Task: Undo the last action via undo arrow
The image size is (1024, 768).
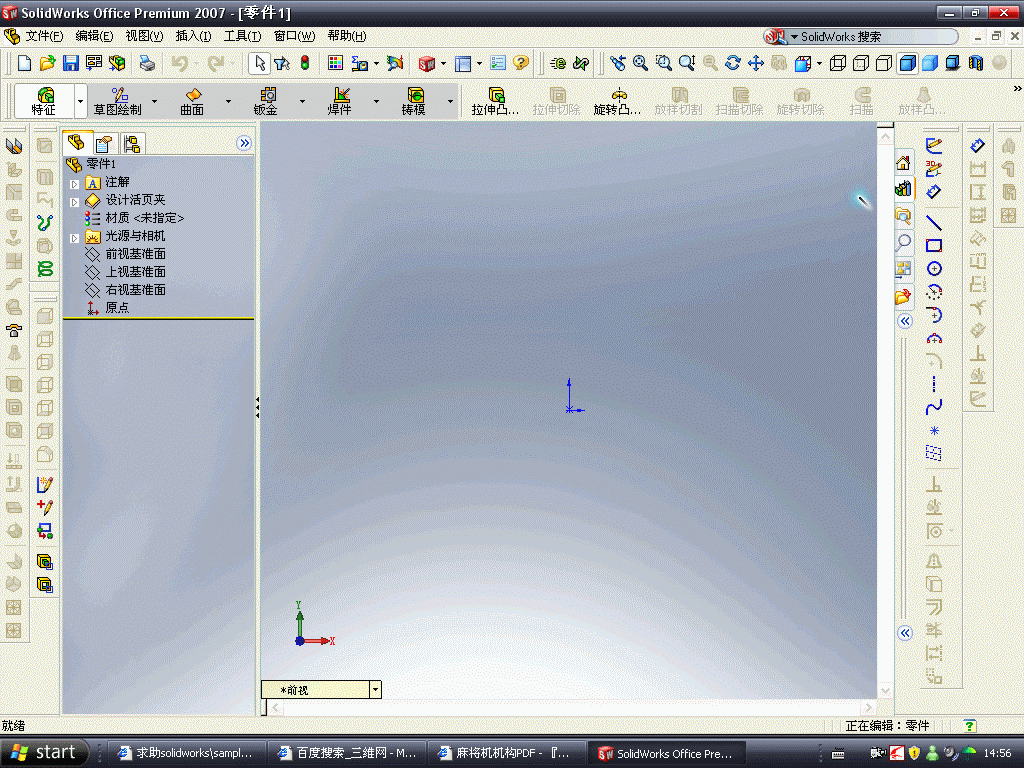Action: [180, 63]
